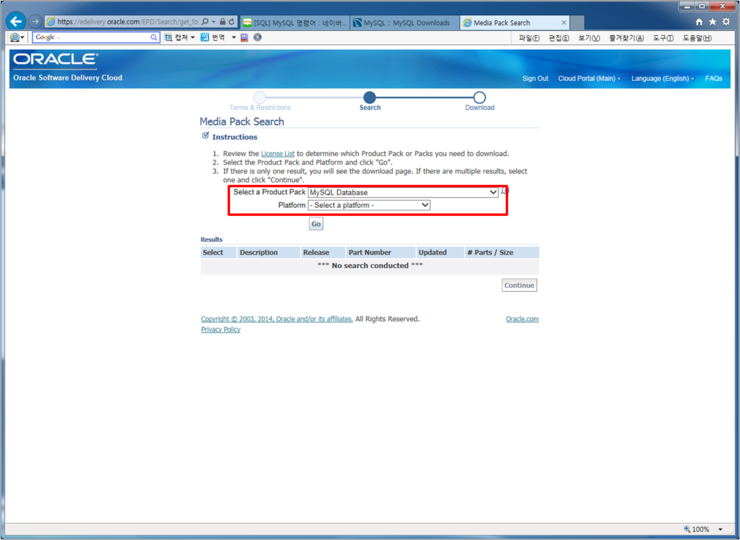740x540 pixels.
Task: Click the Download step circle
Action: pos(479,97)
